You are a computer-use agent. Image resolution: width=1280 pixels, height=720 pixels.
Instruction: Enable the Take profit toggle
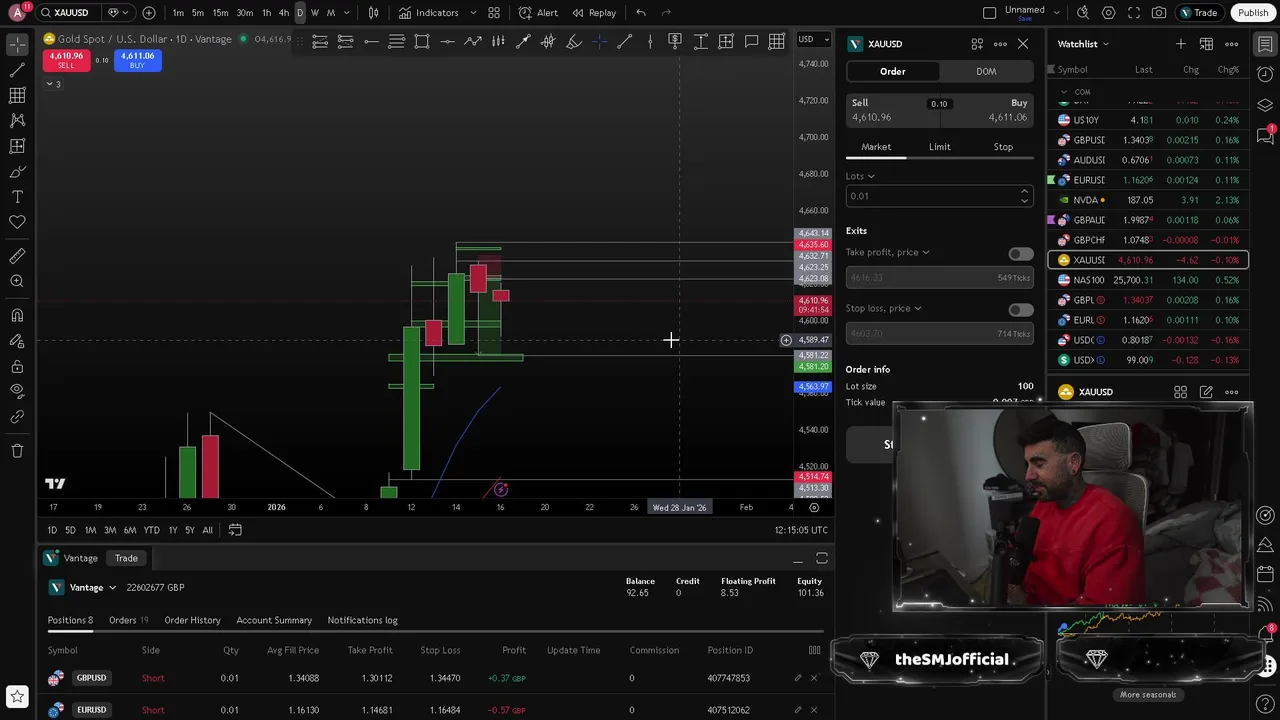[x=1020, y=254]
